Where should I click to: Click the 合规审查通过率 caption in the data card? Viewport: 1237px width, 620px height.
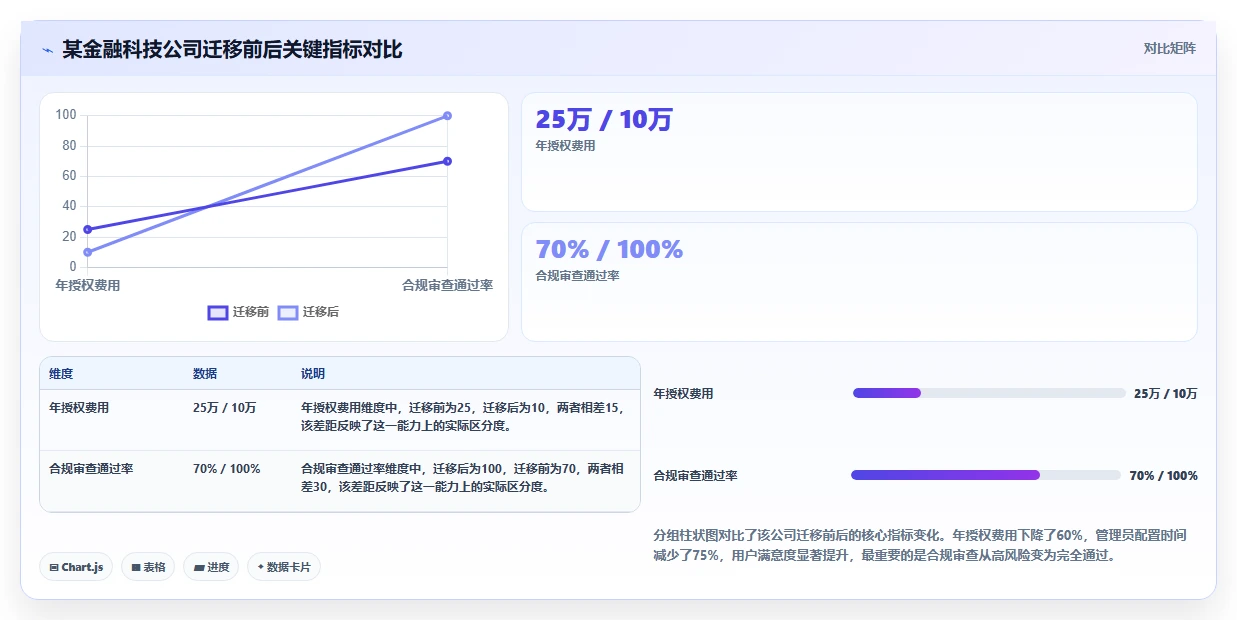578,276
